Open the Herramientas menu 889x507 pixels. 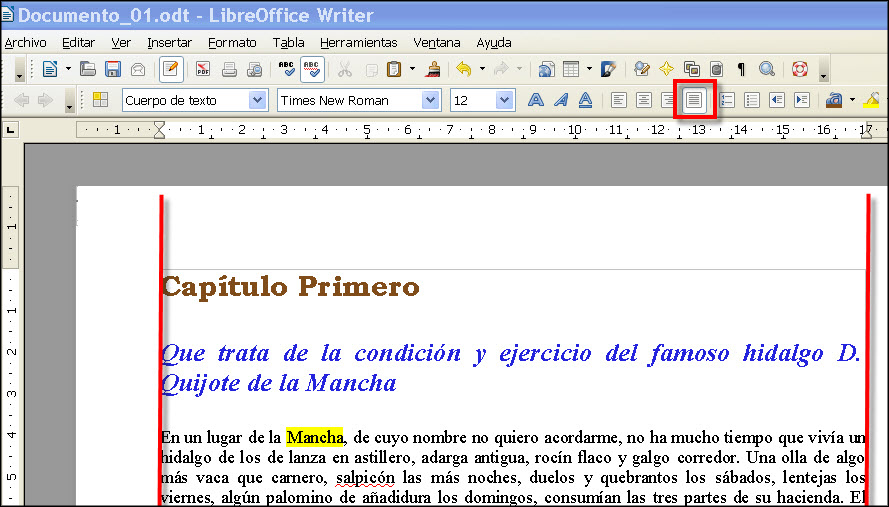[358, 43]
